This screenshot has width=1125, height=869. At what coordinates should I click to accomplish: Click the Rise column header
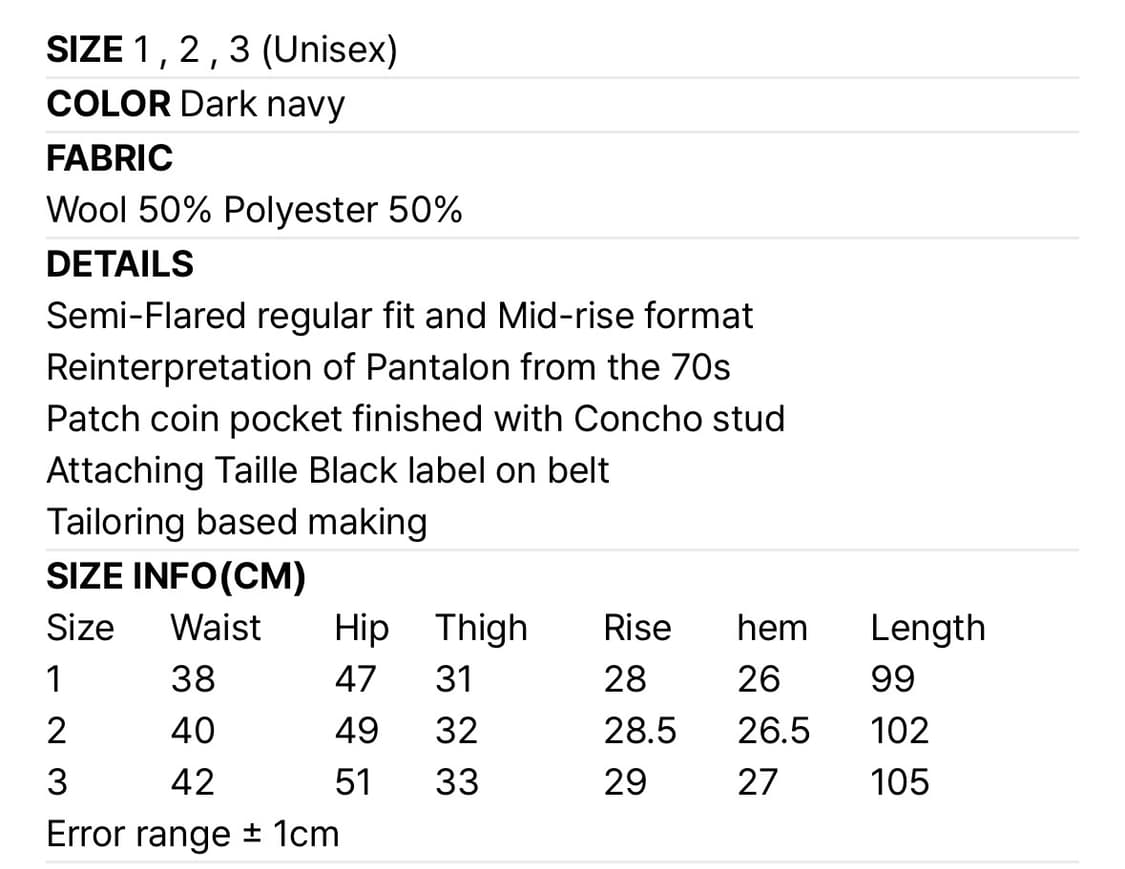click(637, 628)
